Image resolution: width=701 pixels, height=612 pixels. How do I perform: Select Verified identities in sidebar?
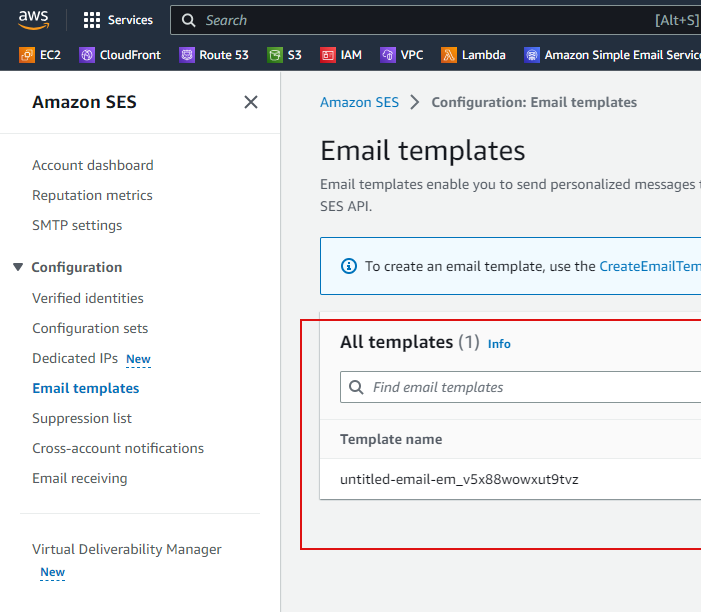(x=88, y=298)
